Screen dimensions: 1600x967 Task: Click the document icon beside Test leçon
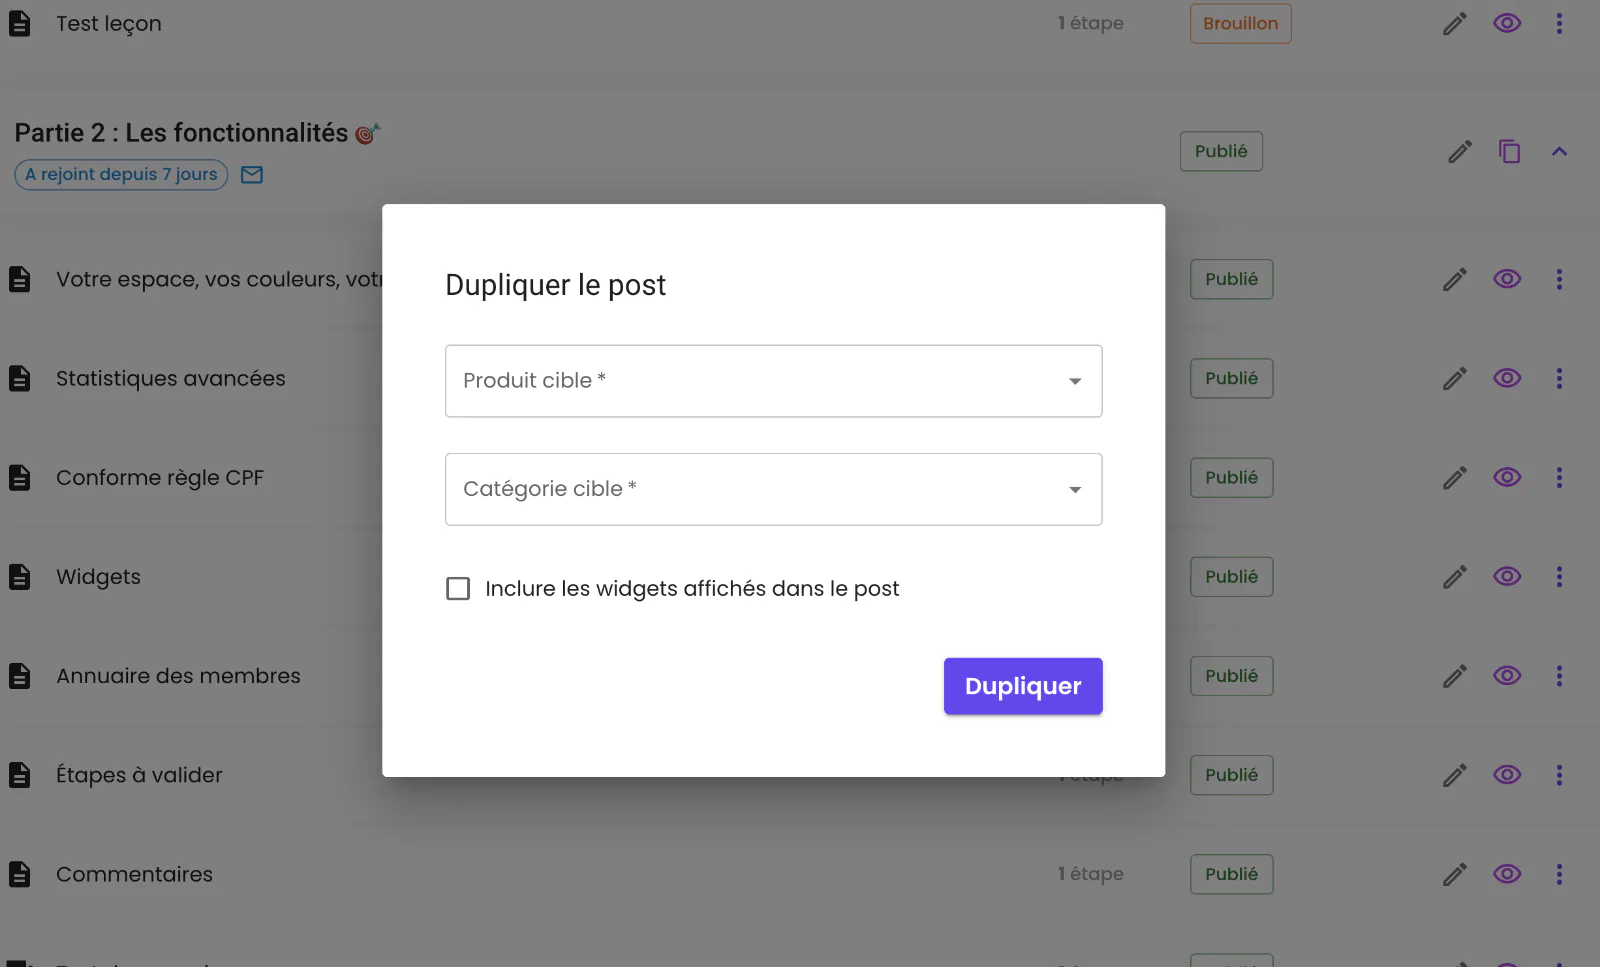pyautogui.click(x=20, y=23)
